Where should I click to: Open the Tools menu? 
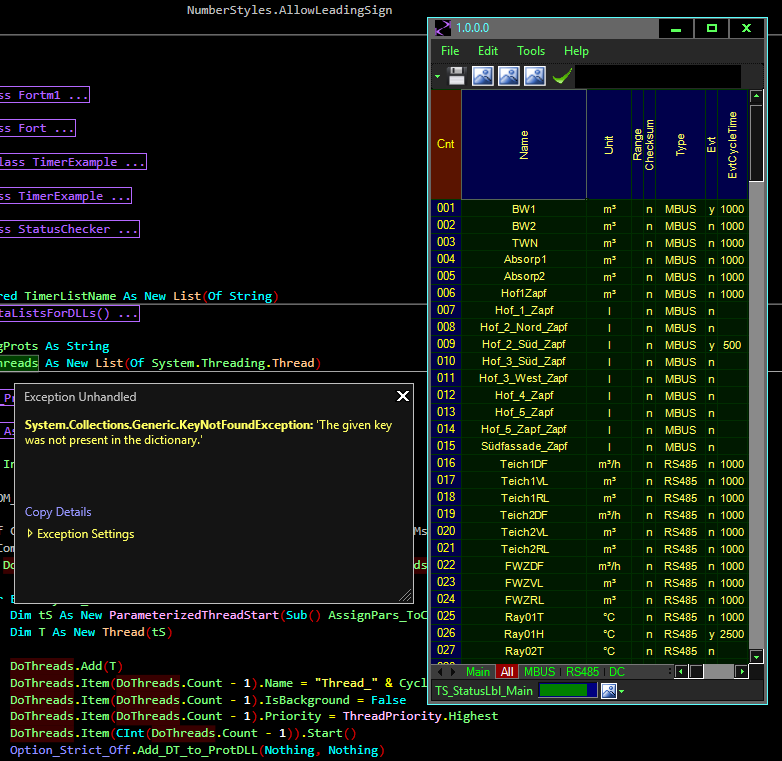(x=531, y=51)
